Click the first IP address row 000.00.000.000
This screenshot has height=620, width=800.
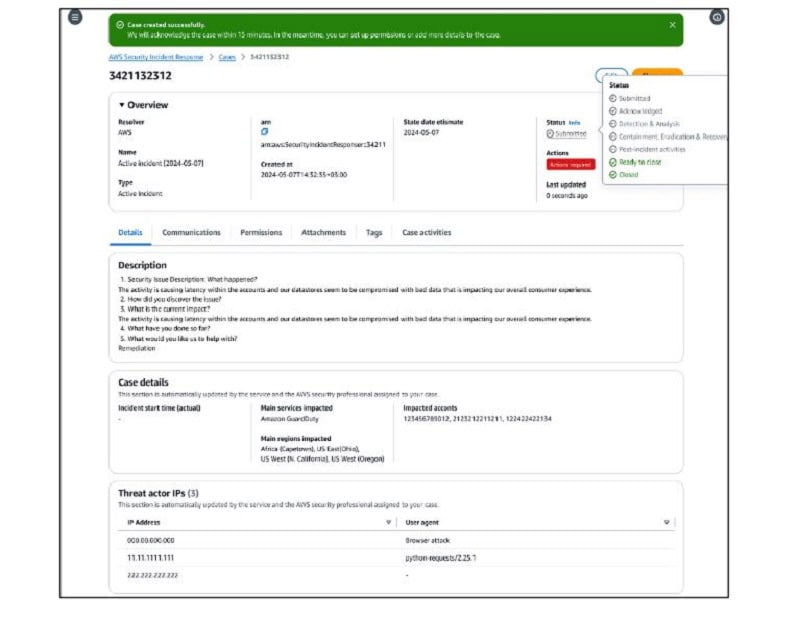pos(151,540)
